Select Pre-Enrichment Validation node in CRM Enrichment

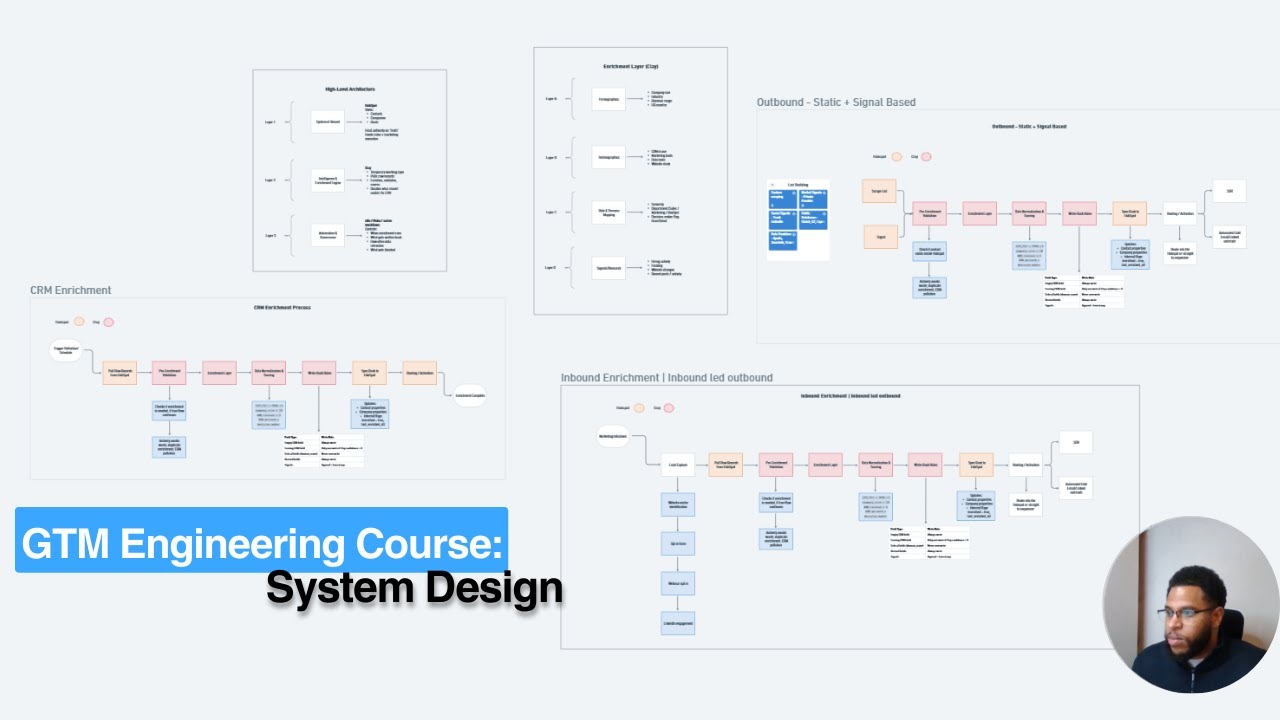pyautogui.click(x=169, y=373)
